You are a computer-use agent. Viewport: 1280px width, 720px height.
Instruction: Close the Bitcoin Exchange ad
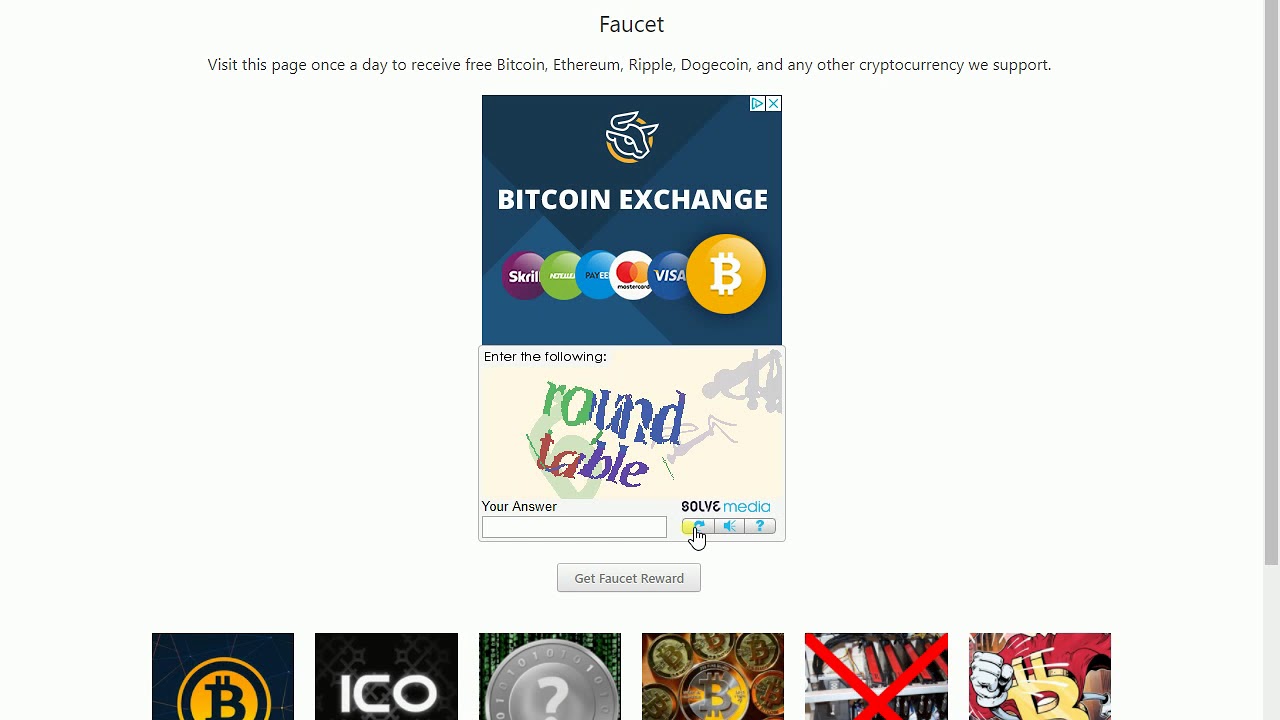click(x=773, y=104)
